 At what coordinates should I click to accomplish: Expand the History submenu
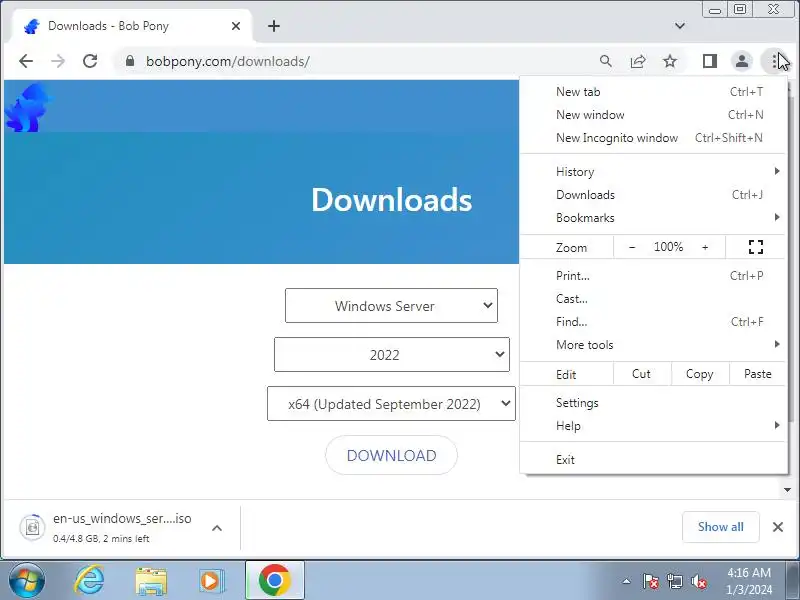(653, 172)
